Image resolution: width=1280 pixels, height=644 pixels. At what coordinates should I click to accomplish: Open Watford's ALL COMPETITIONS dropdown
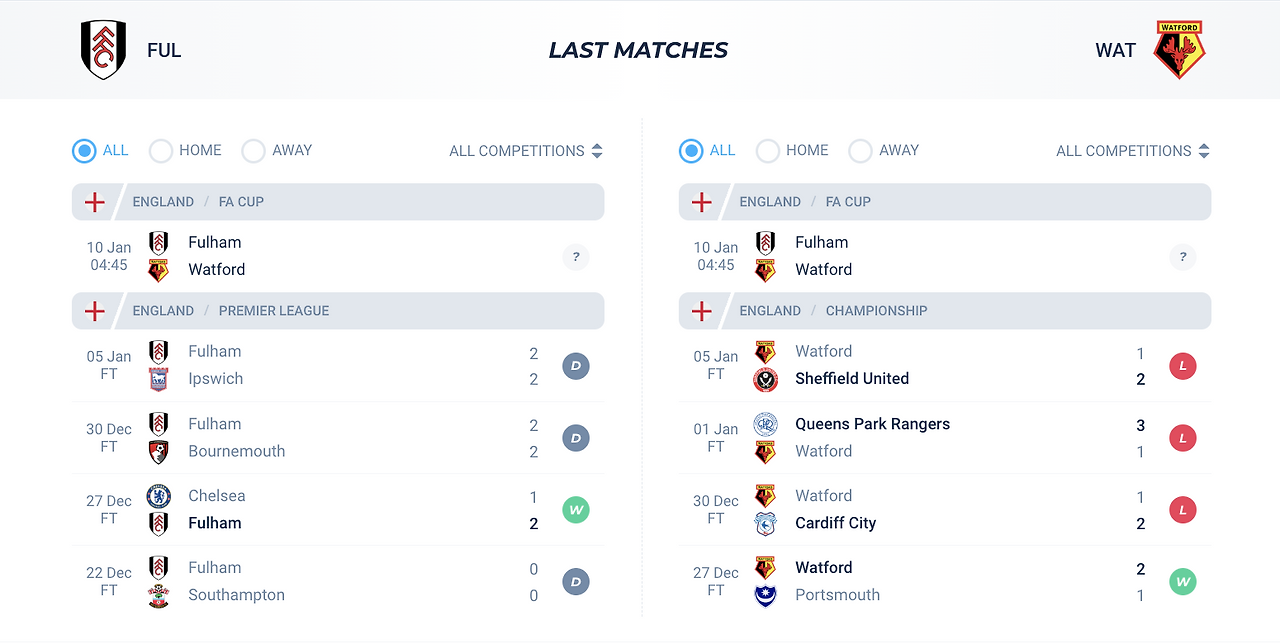[x=1133, y=151]
